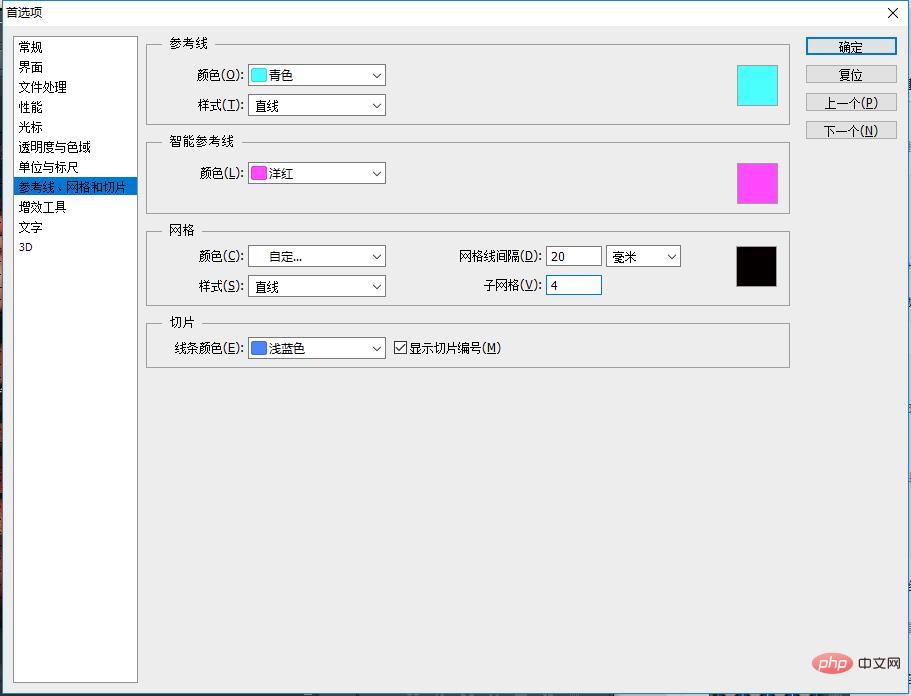This screenshot has width=911, height=696.
Task: Go to 3D preferences category
Action: pyautogui.click(x=26, y=247)
